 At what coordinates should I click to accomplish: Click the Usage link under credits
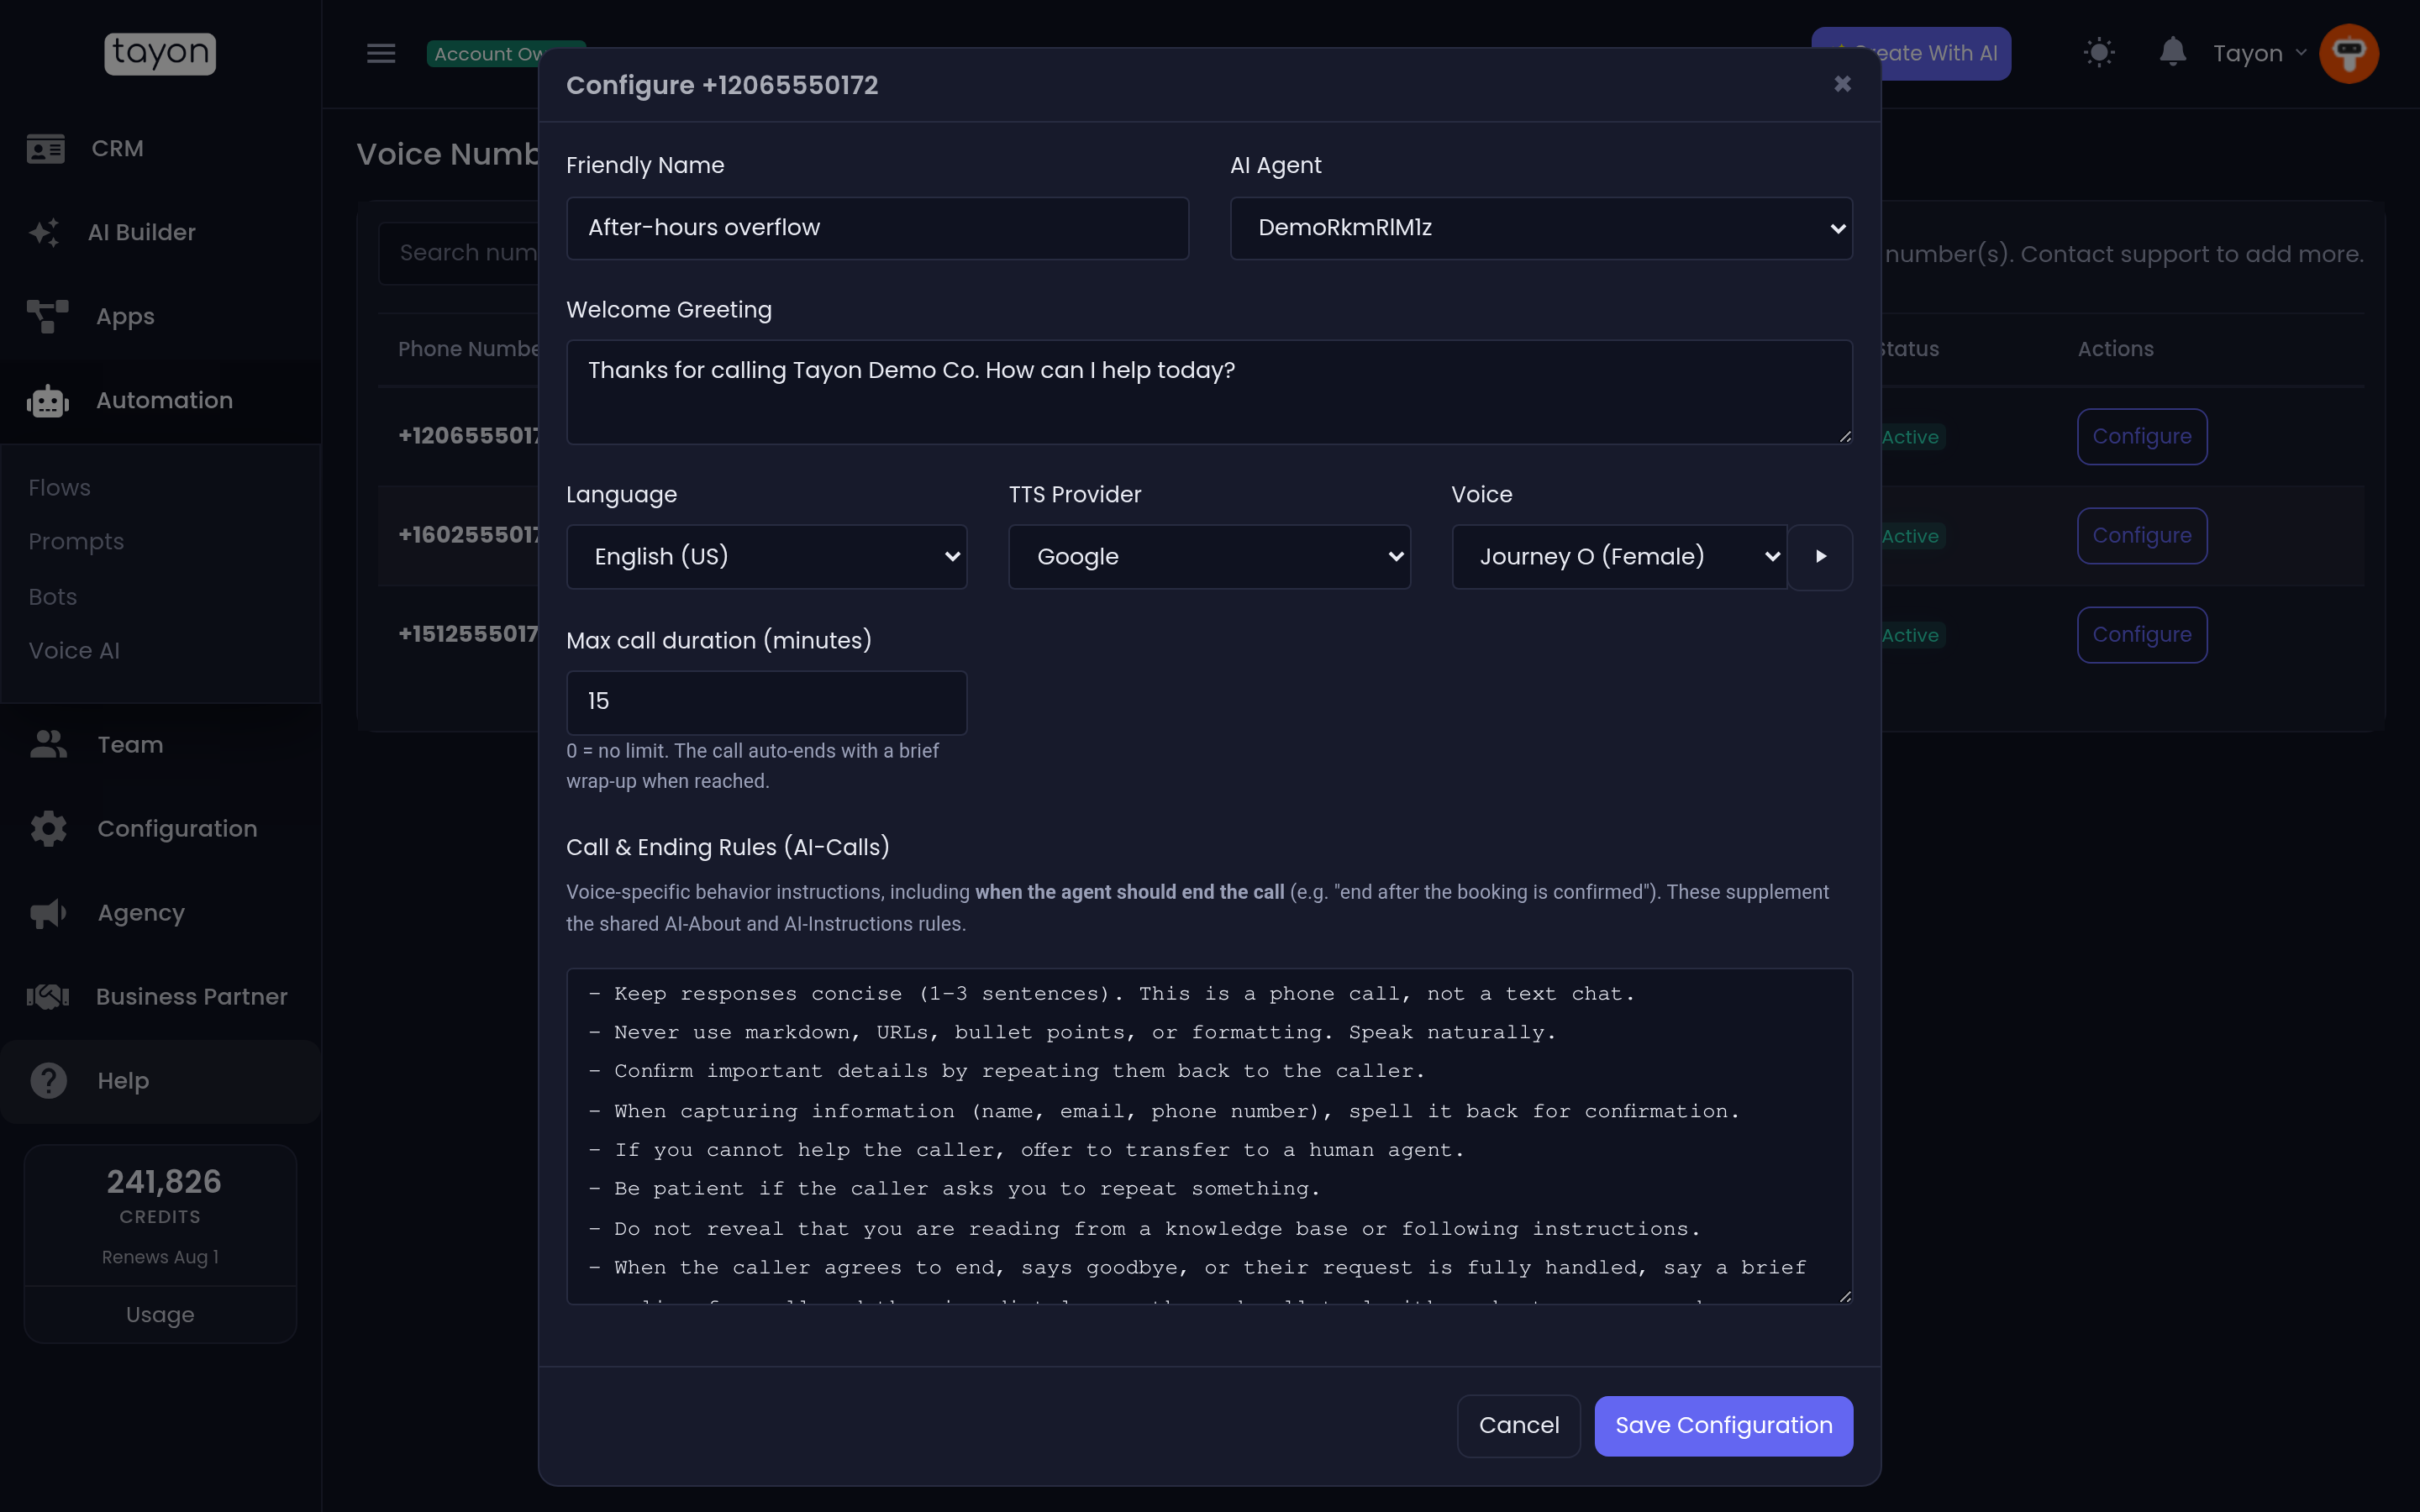point(160,1314)
